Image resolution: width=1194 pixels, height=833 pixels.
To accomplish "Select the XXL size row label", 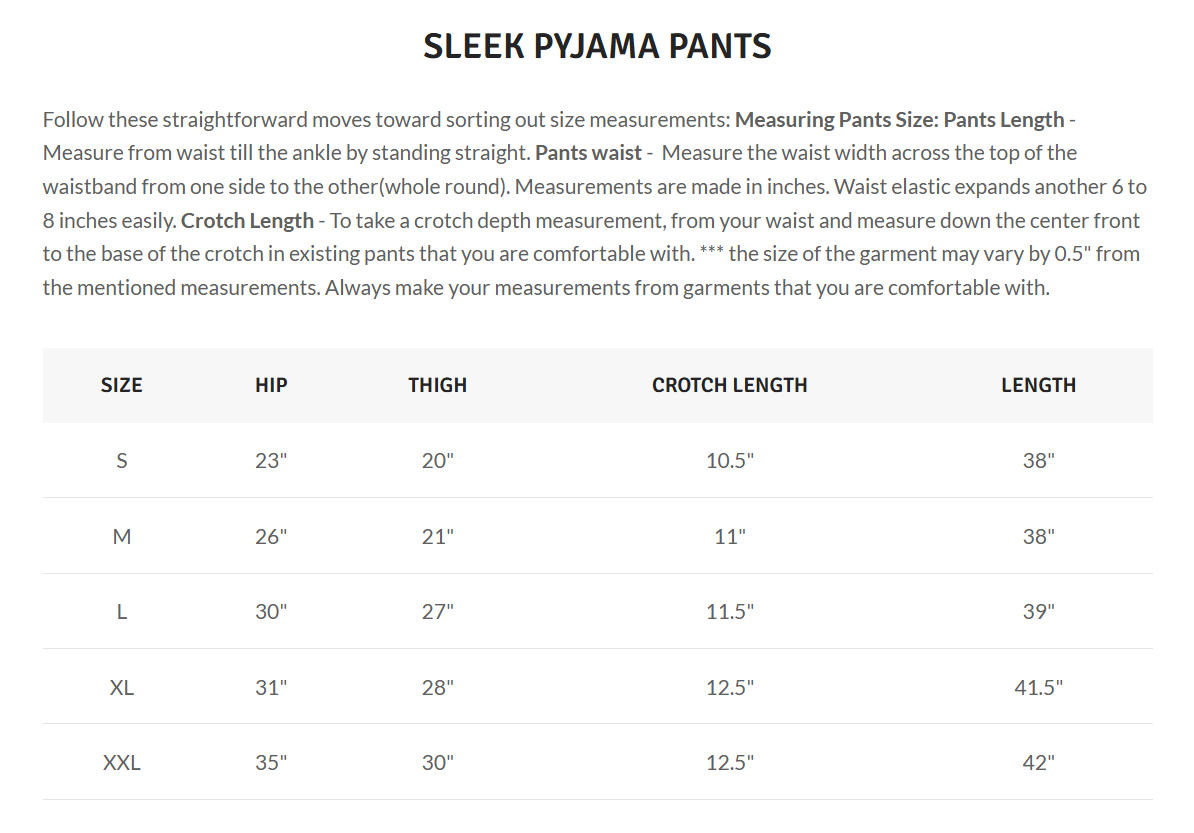I will (x=122, y=763).
